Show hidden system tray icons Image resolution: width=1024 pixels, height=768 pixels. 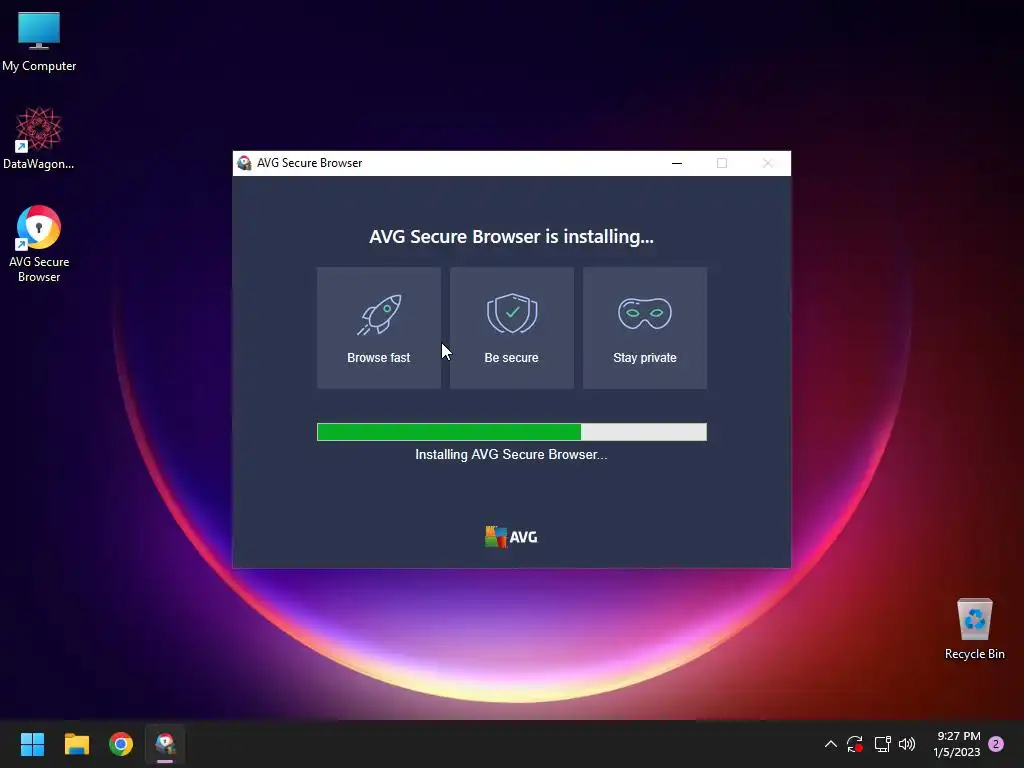coord(831,744)
